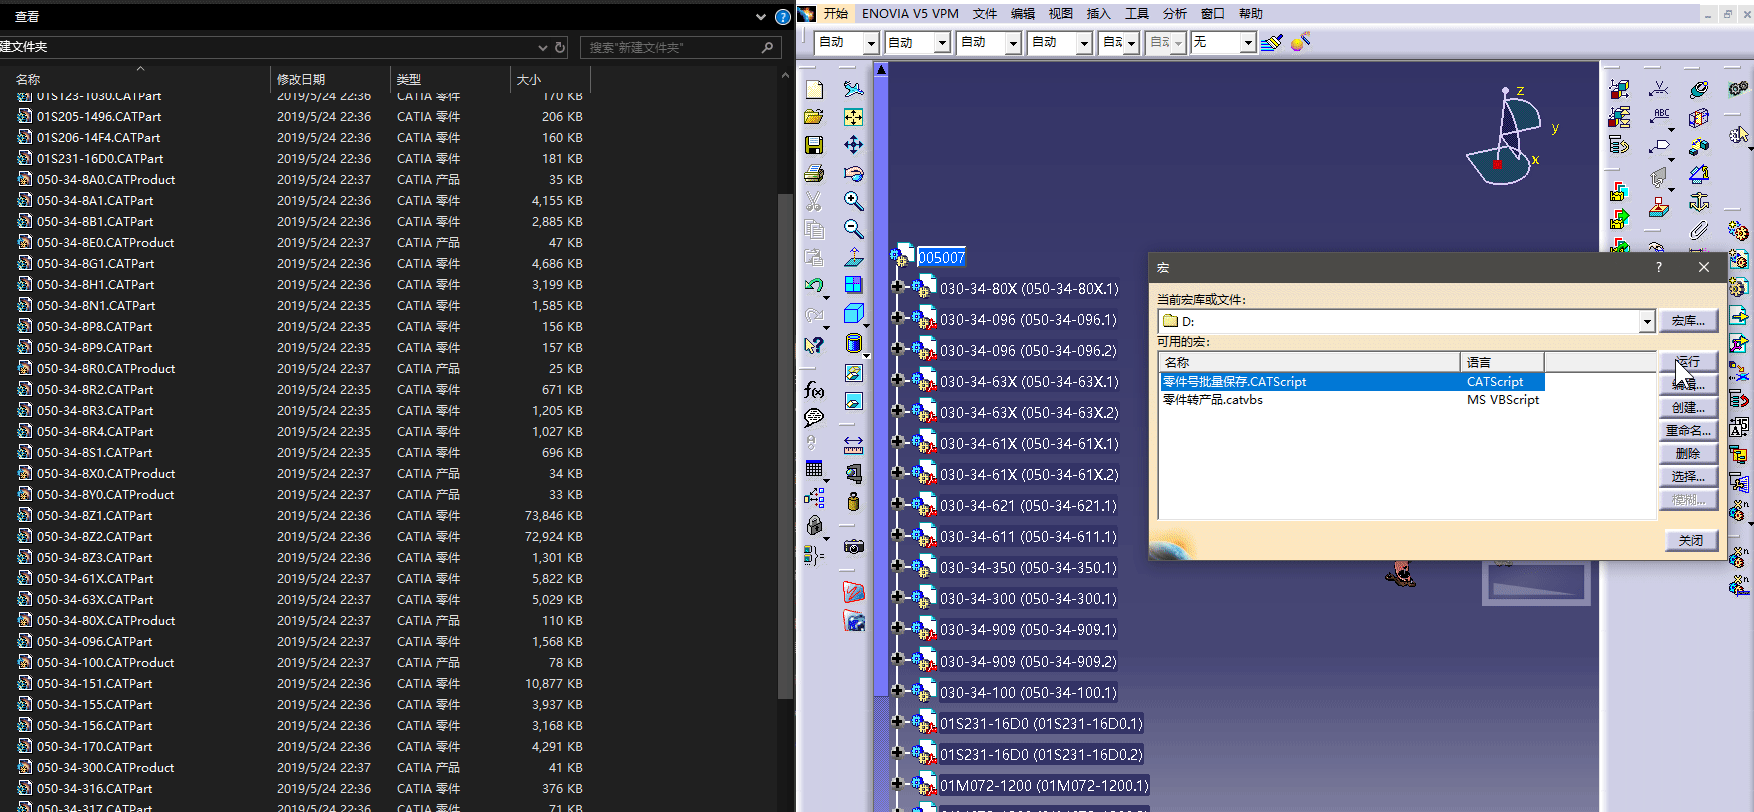Click the Measure Inertia weight icon
Viewport: 1754px width, 812px height.
point(853,501)
